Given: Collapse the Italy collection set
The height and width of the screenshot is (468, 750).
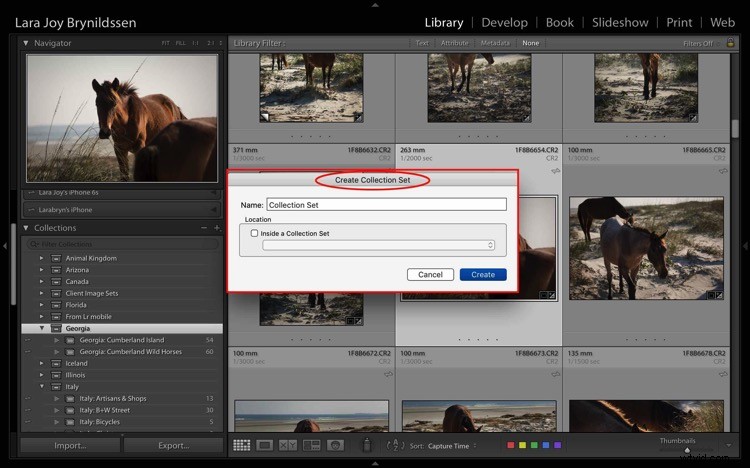Looking at the screenshot, I should [42, 387].
